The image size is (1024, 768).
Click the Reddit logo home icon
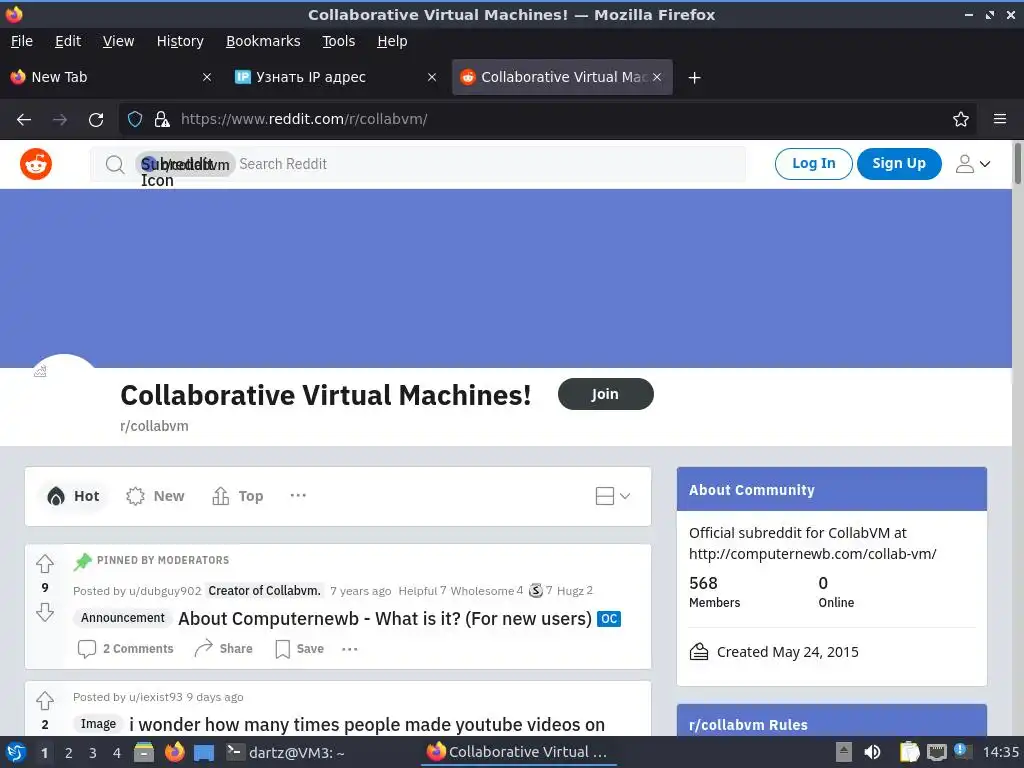click(x=36, y=163)
